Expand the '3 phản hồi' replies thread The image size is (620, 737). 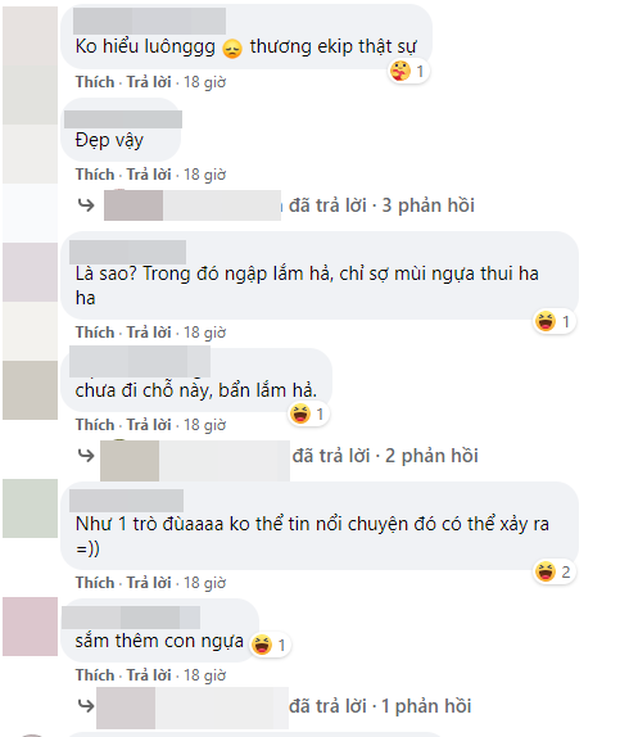click(x=381, y=205)
